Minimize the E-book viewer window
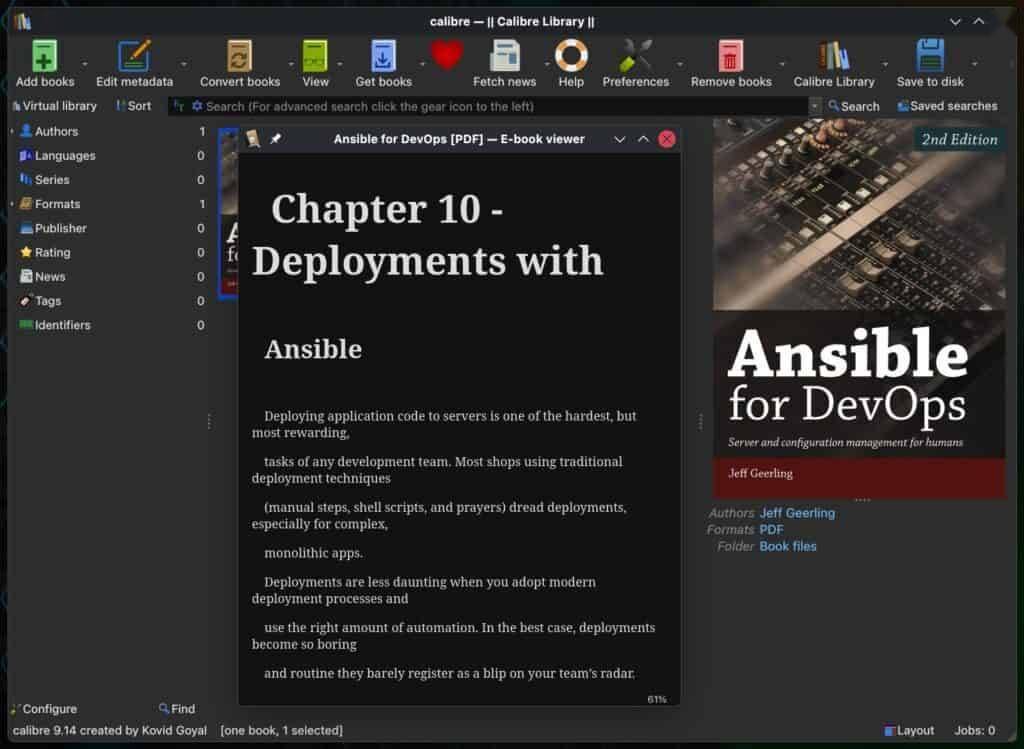This screenshot has height=749, width=1024. coord(620,139)
